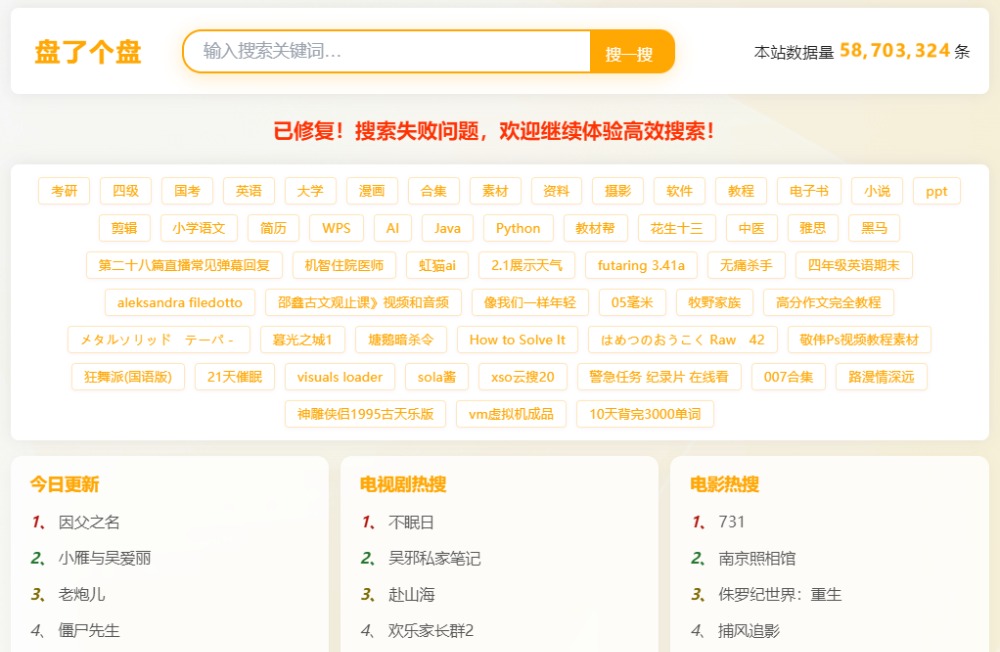This screenshot has height=652, width=1000.
Task: Choose the Python tag
Action: click(x=518, y=228)
